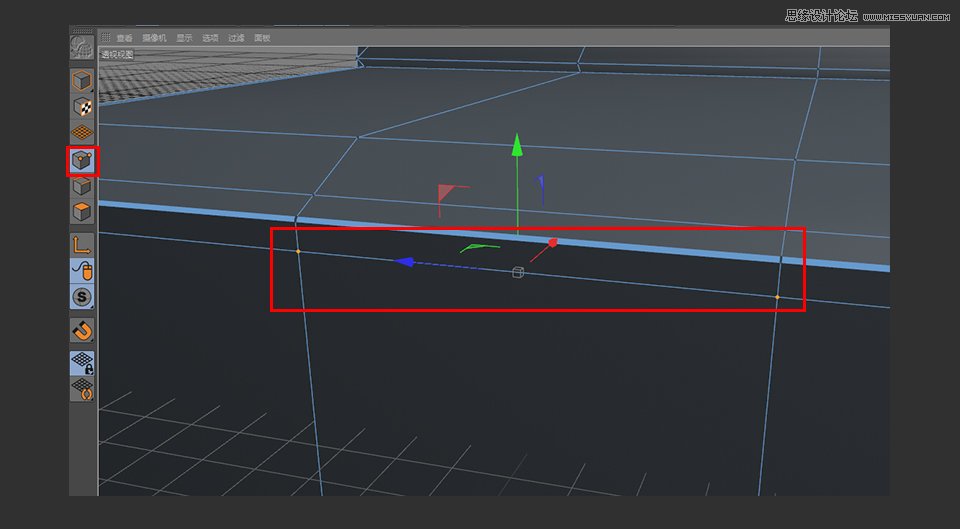Expand the 显示 (Display) menu
The width and height of the screenshot is (960, 529).
(x=184, y=38)
